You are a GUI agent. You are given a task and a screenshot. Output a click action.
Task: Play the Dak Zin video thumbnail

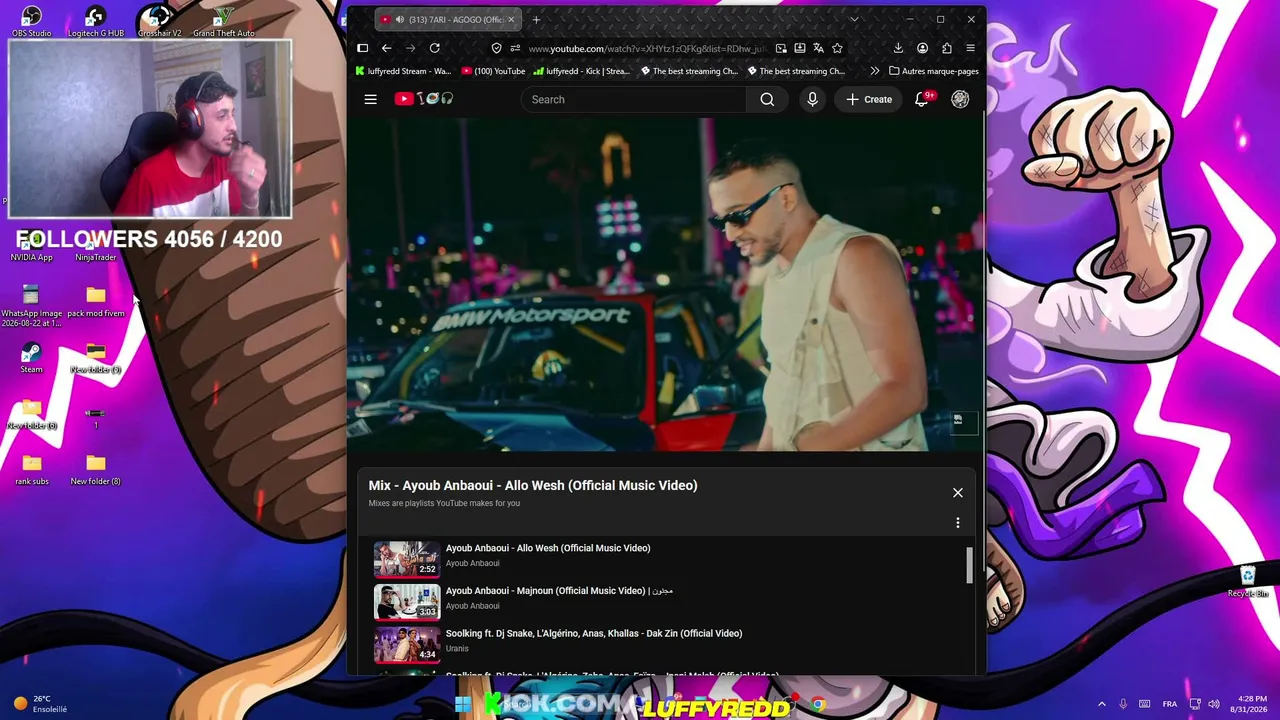coord(407,645)
